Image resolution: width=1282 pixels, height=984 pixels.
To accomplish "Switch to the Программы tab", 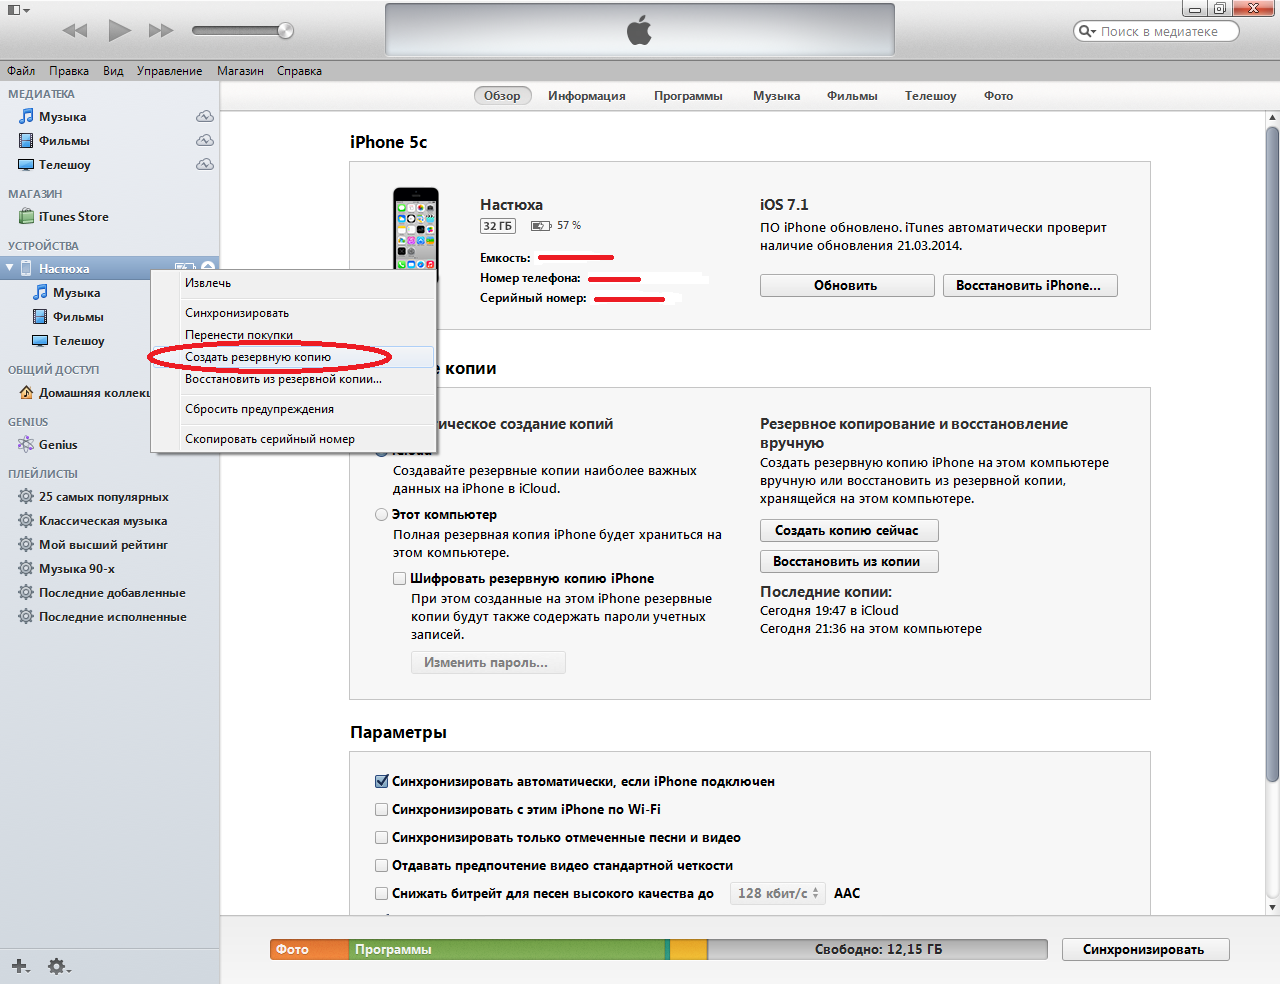I will pyautogui.click(x=688, y=96).
